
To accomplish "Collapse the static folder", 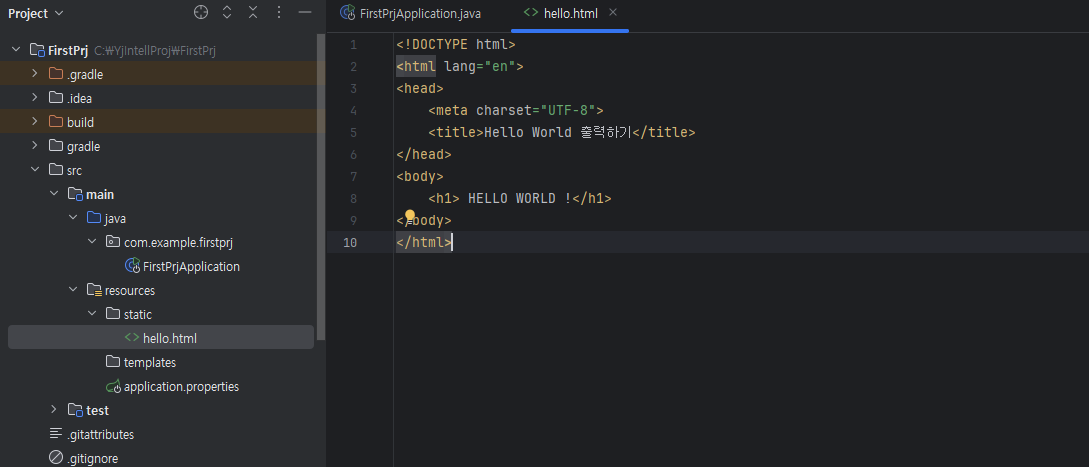I will tap(91, 314).
